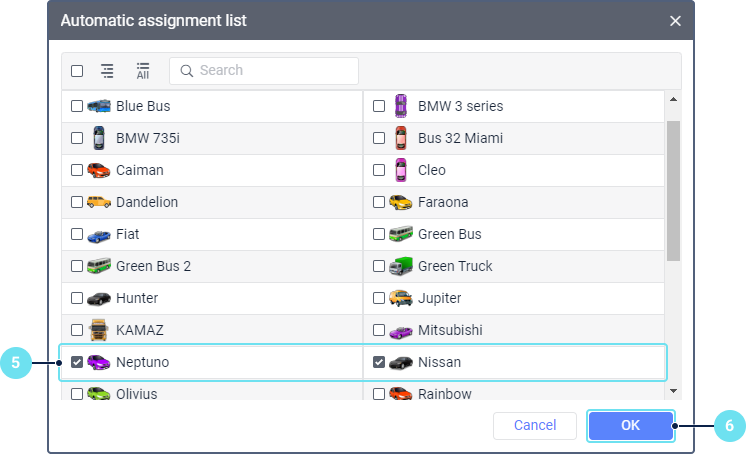Click the KAMAZ truck icon
This screenshot has width=746, height=454.
click(x=98, y=330)
